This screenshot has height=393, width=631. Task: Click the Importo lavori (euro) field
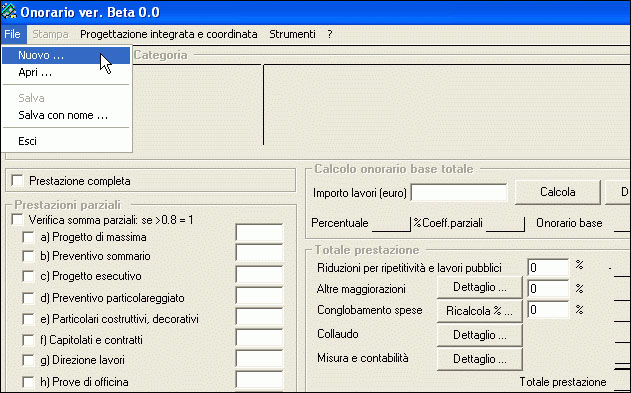click(x=459, y=193)
